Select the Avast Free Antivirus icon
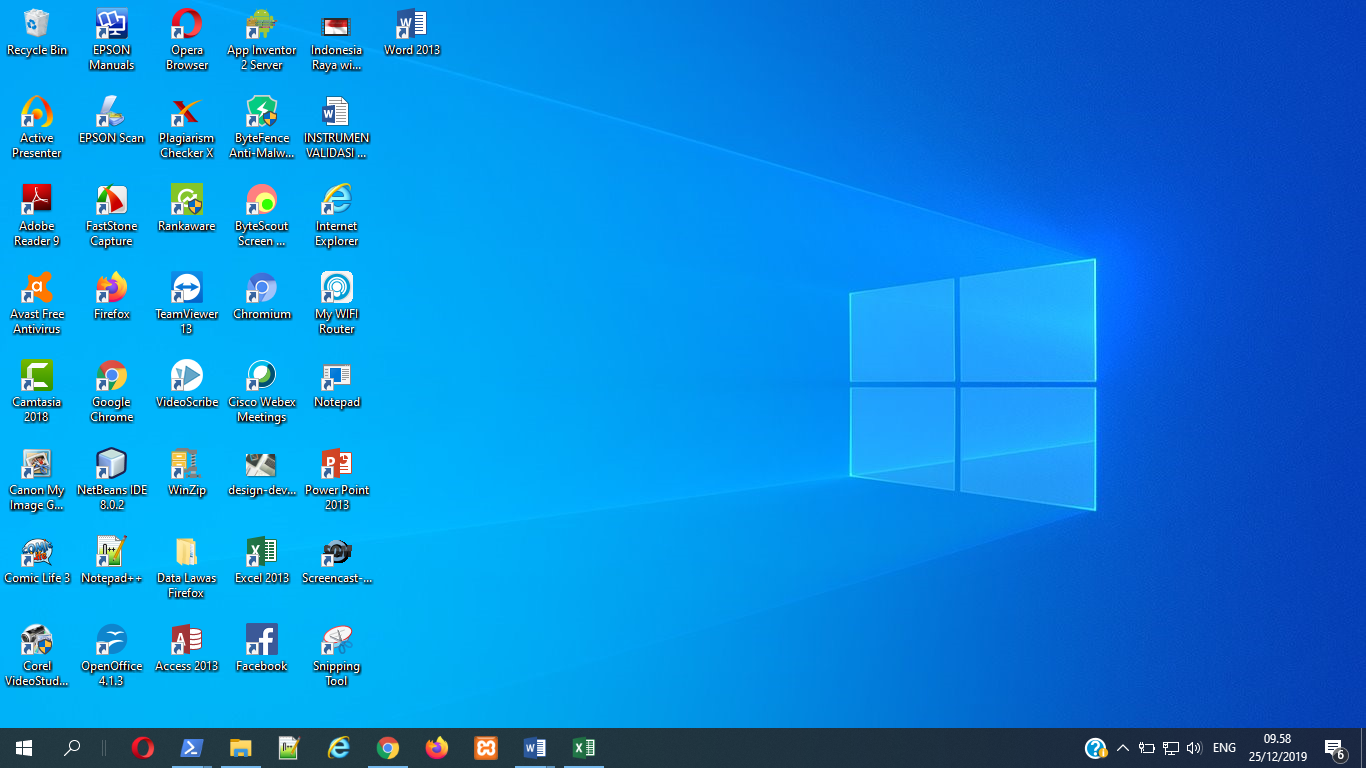 [37, 303]
